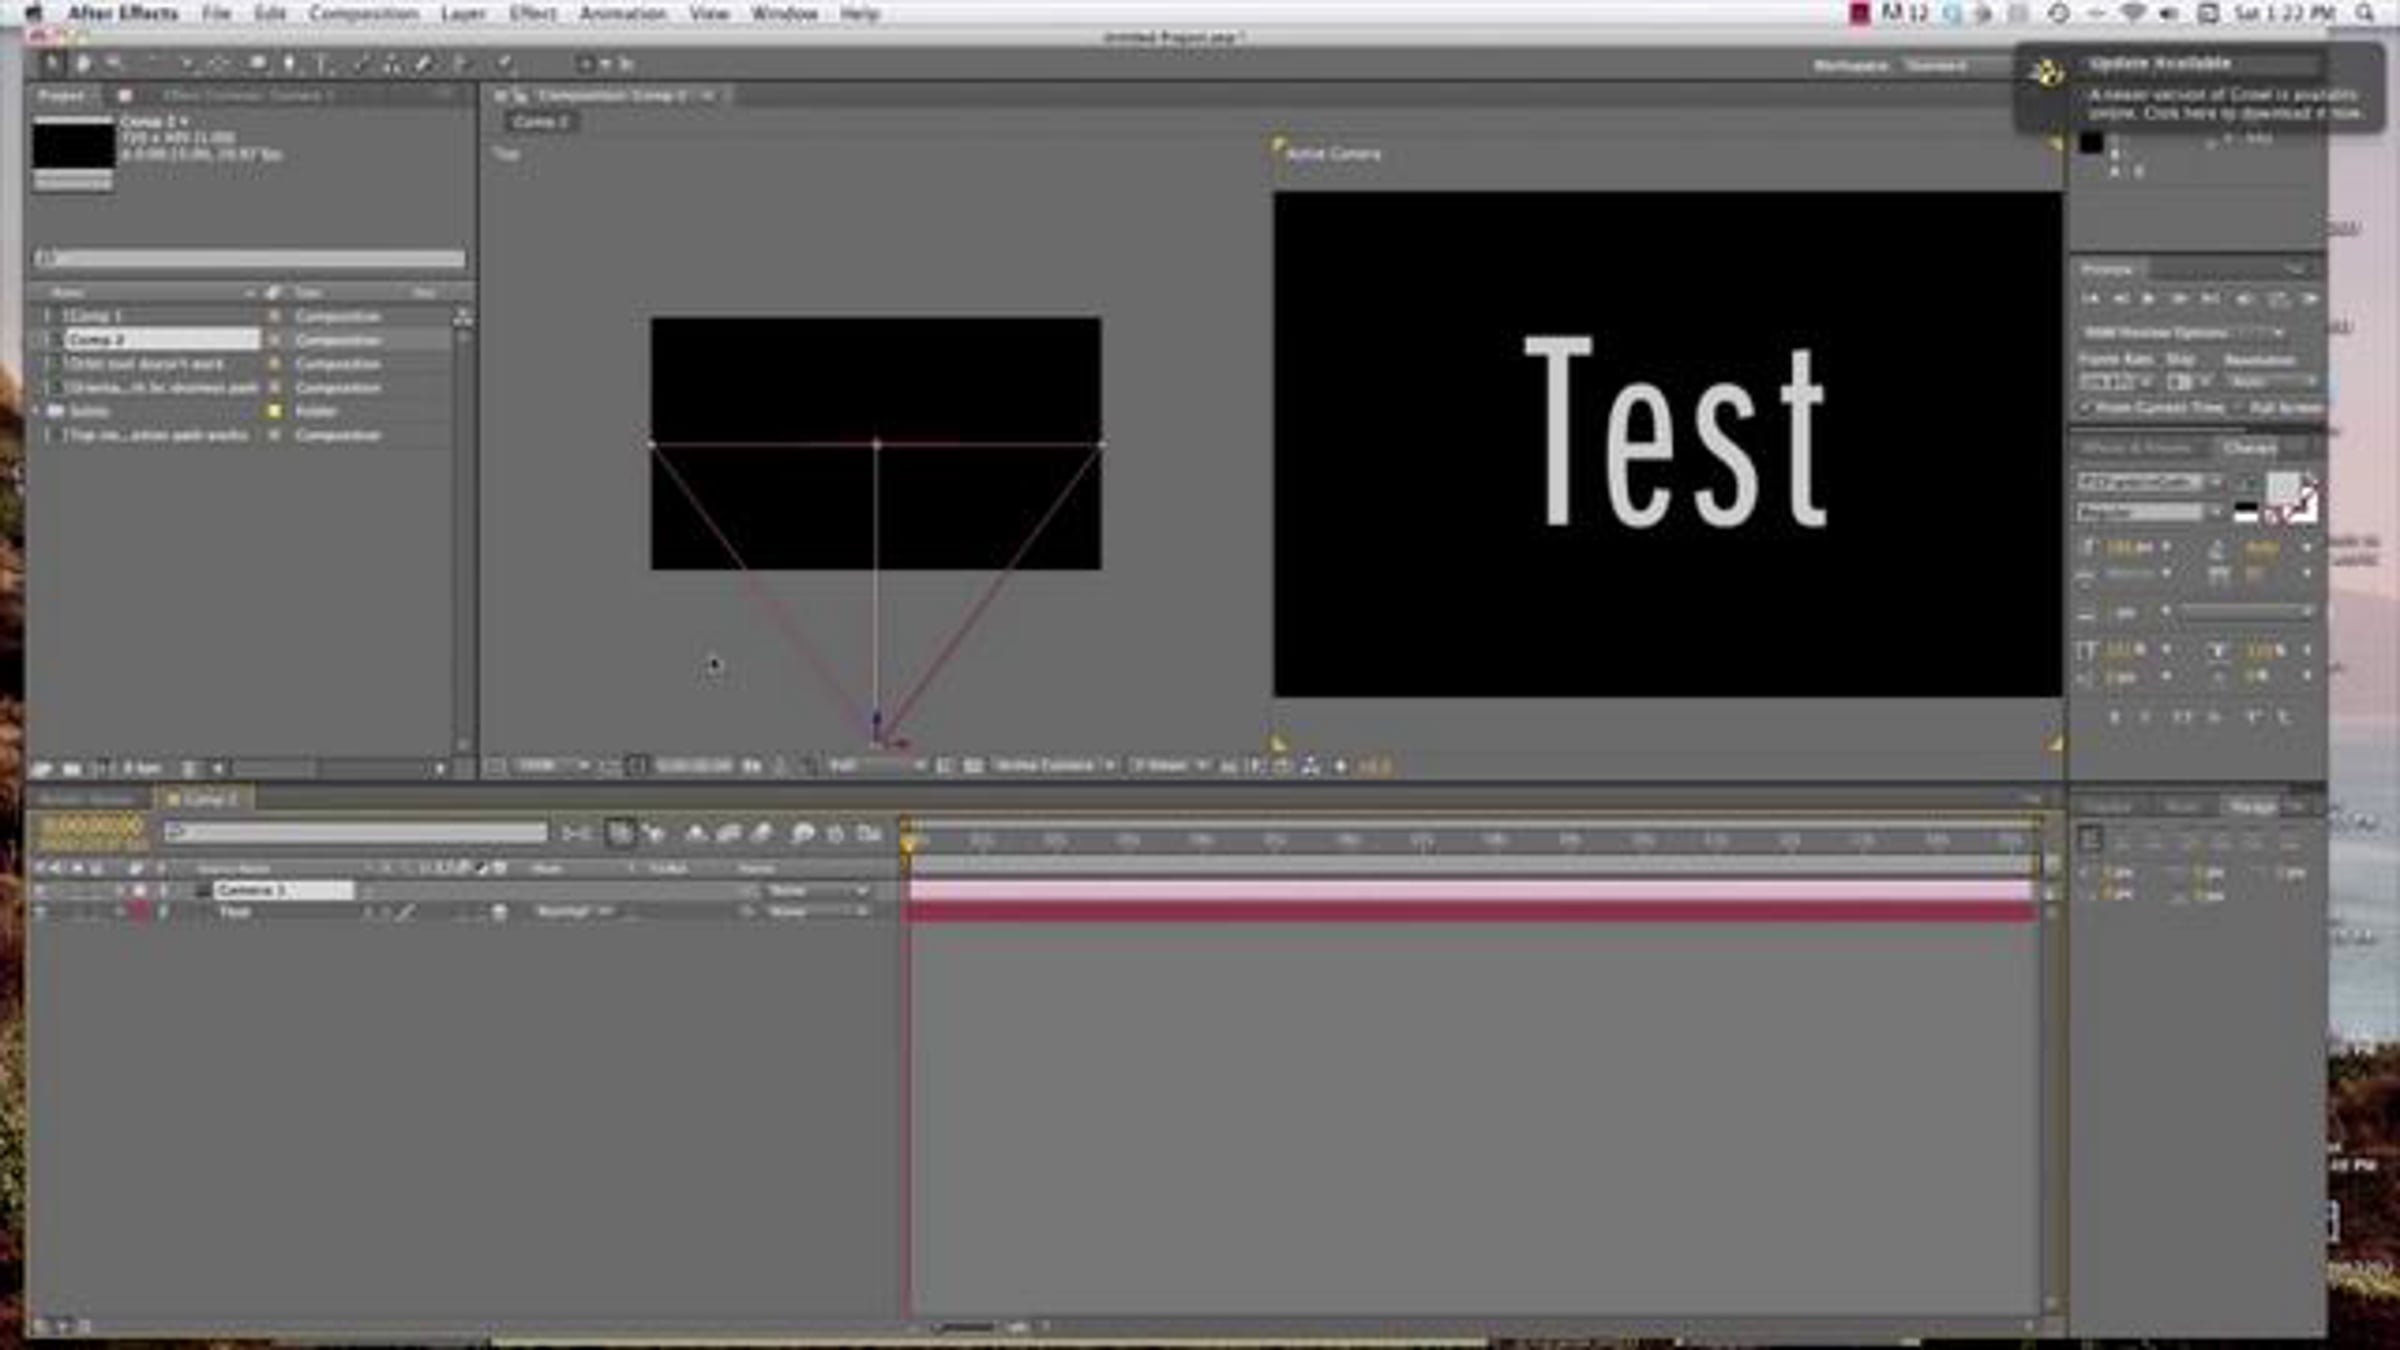Select the Selection arrow tool in toolbar
Screen dimensions: 2400x1350
click(x=52, y=64)
